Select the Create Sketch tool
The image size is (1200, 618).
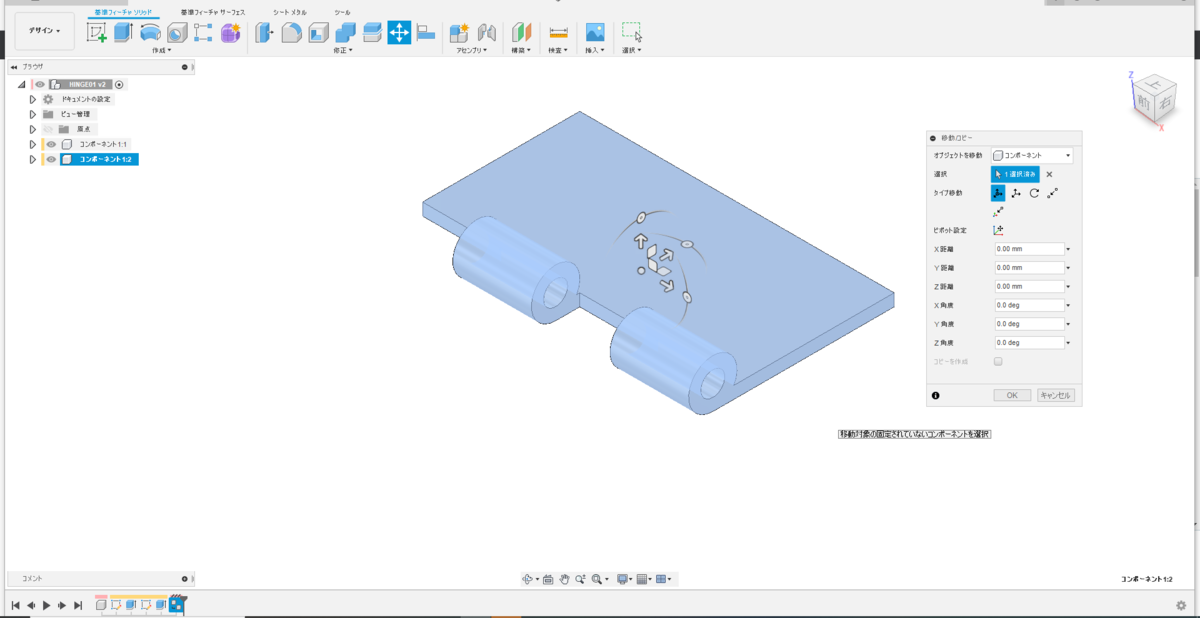[97, 33]
